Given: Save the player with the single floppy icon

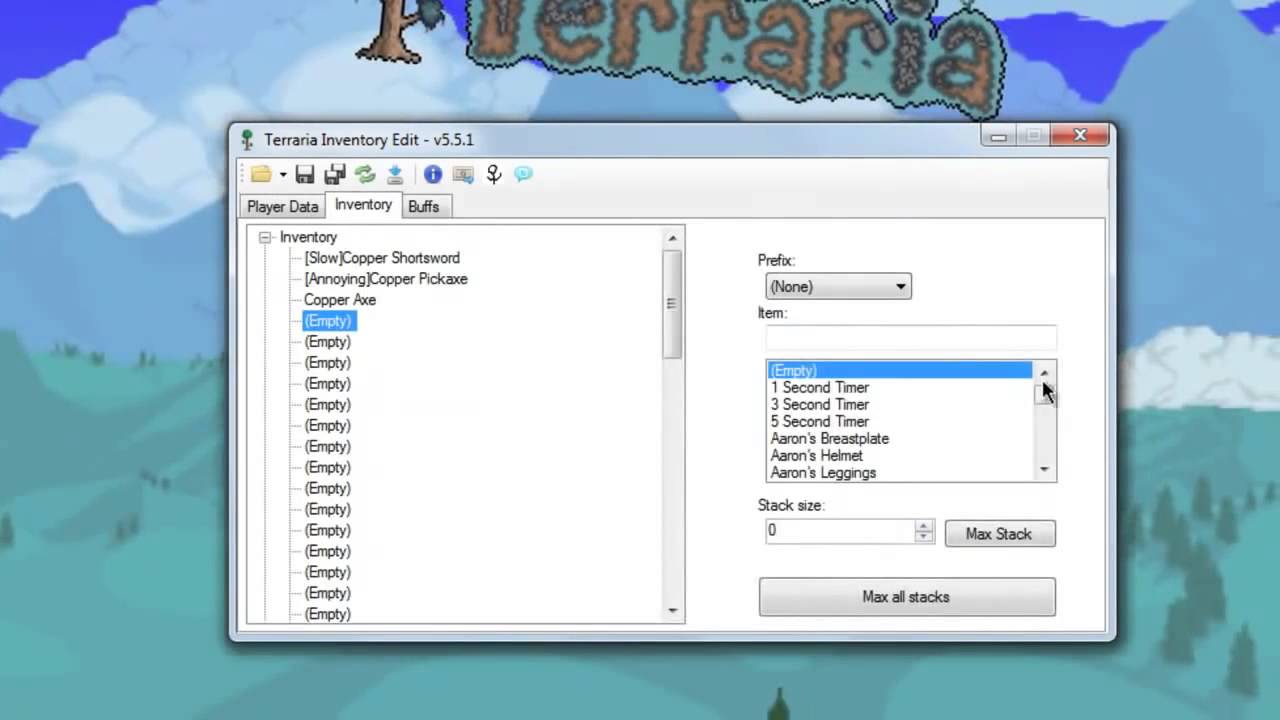Looking at the screenshot, I should [x=305, y=175].
